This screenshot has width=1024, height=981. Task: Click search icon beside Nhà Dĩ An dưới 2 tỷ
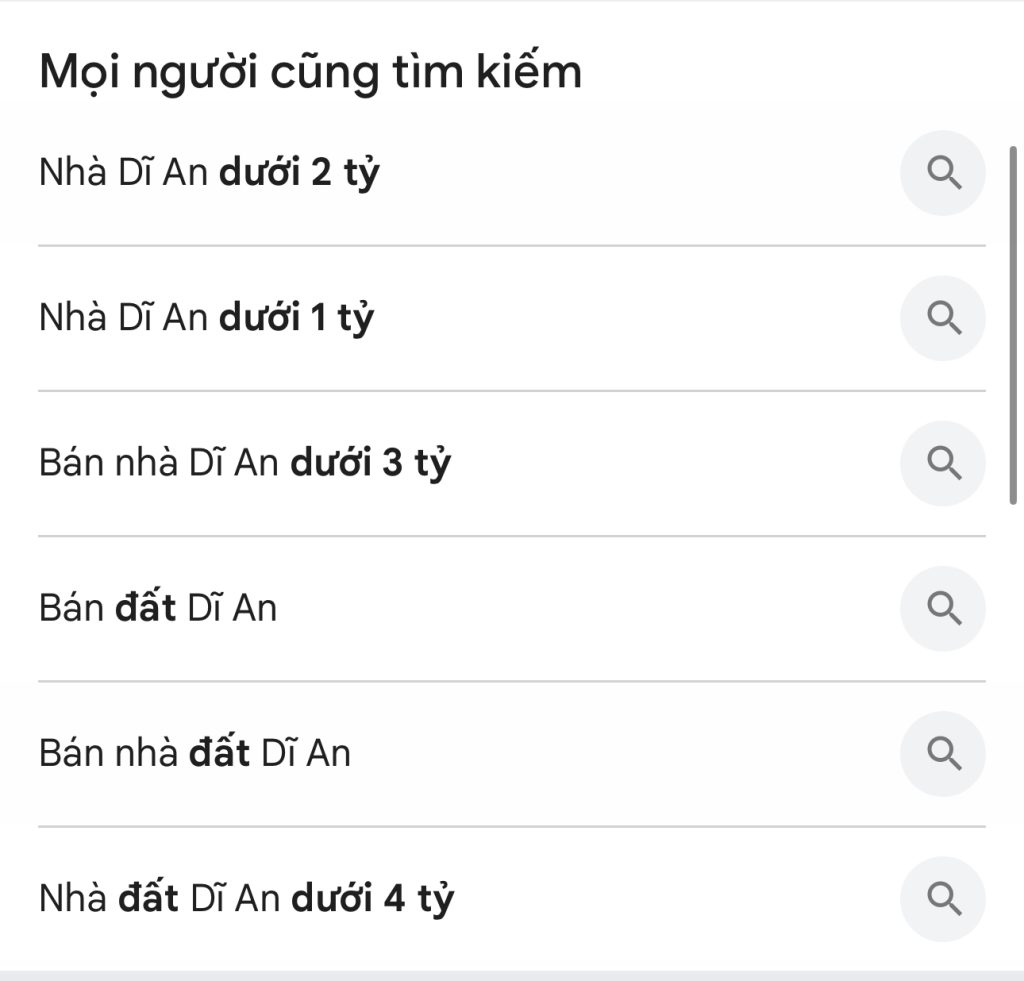click(x=943, y=173)
